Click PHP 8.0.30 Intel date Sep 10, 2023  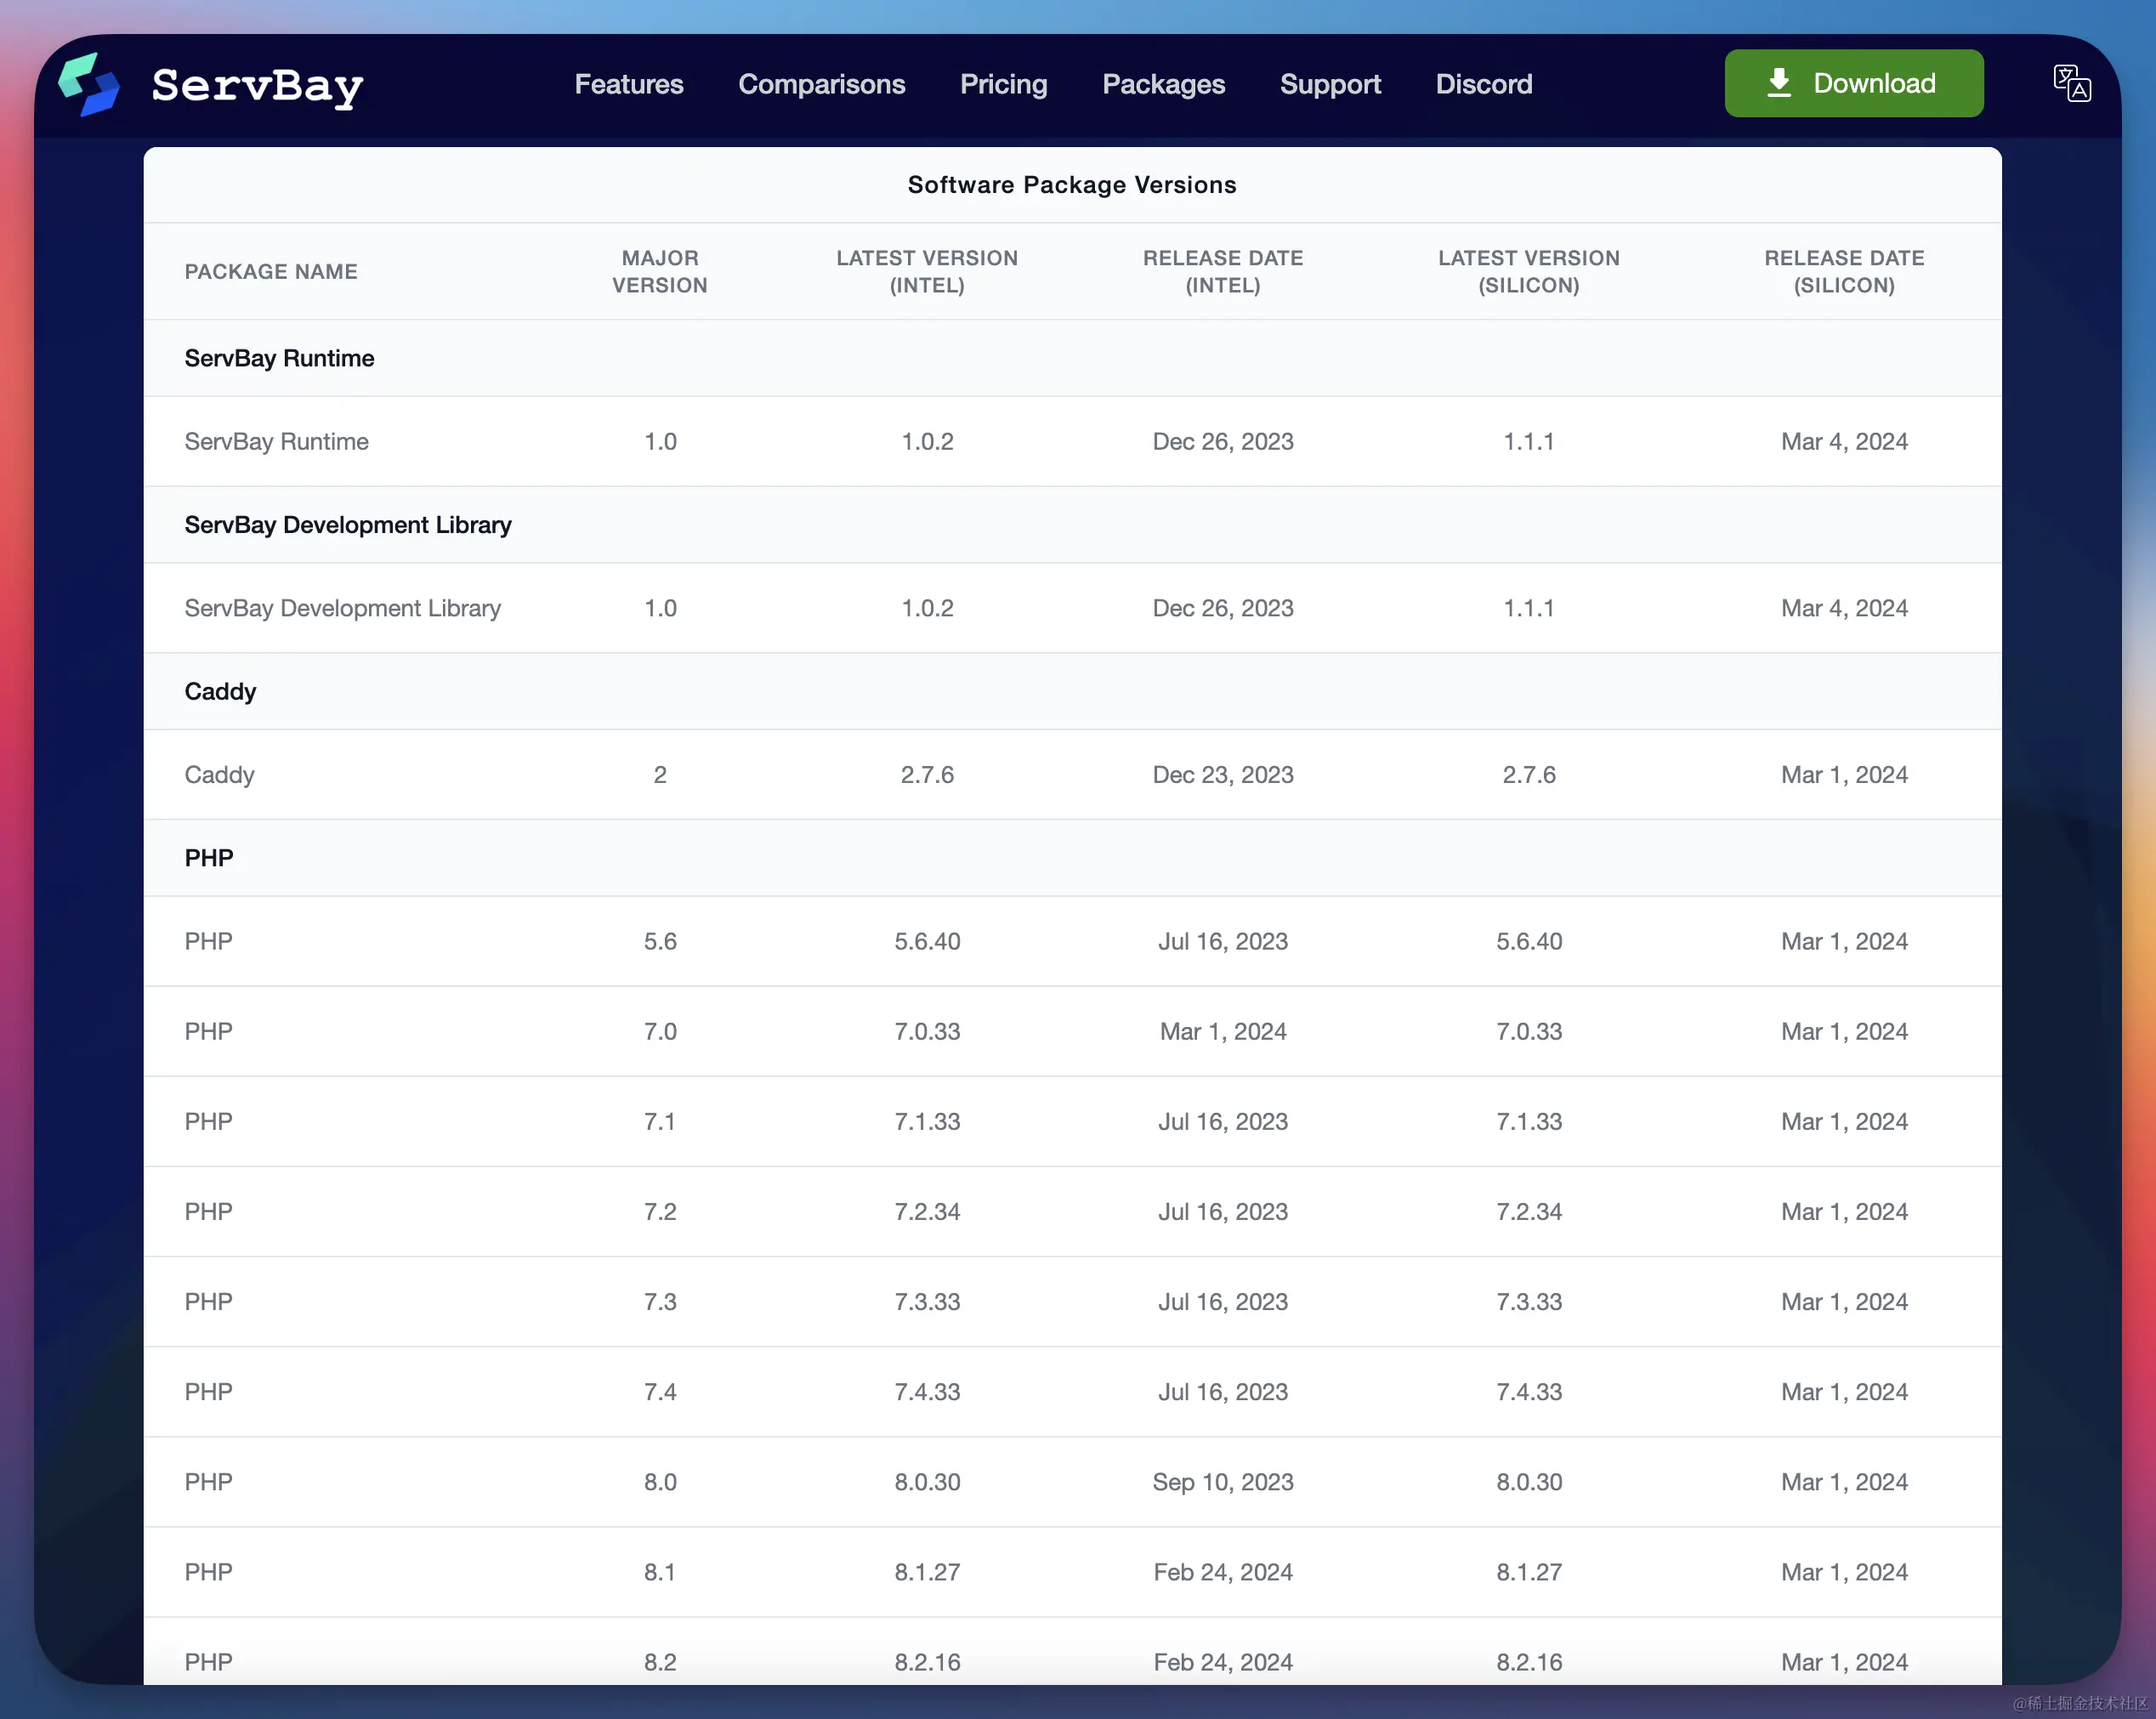pyautogui.click(x=1223, y=1481)
